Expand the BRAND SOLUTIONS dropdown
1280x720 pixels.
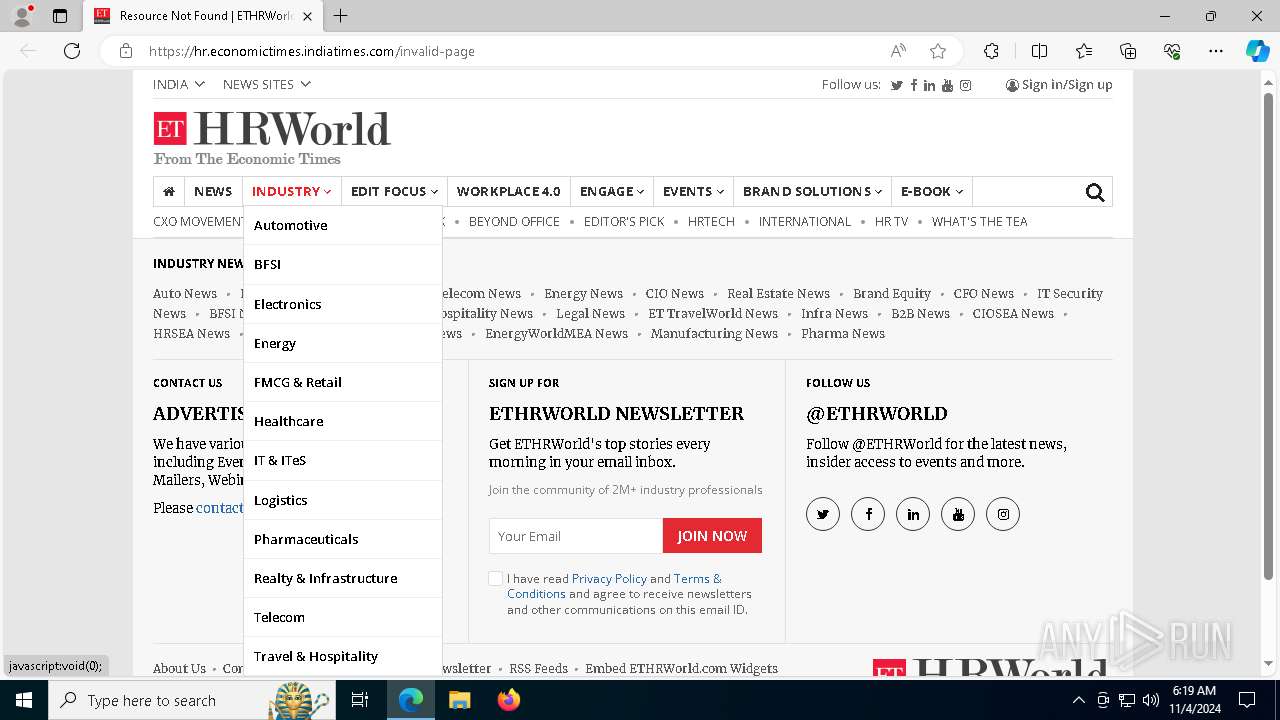coord(812,191)
